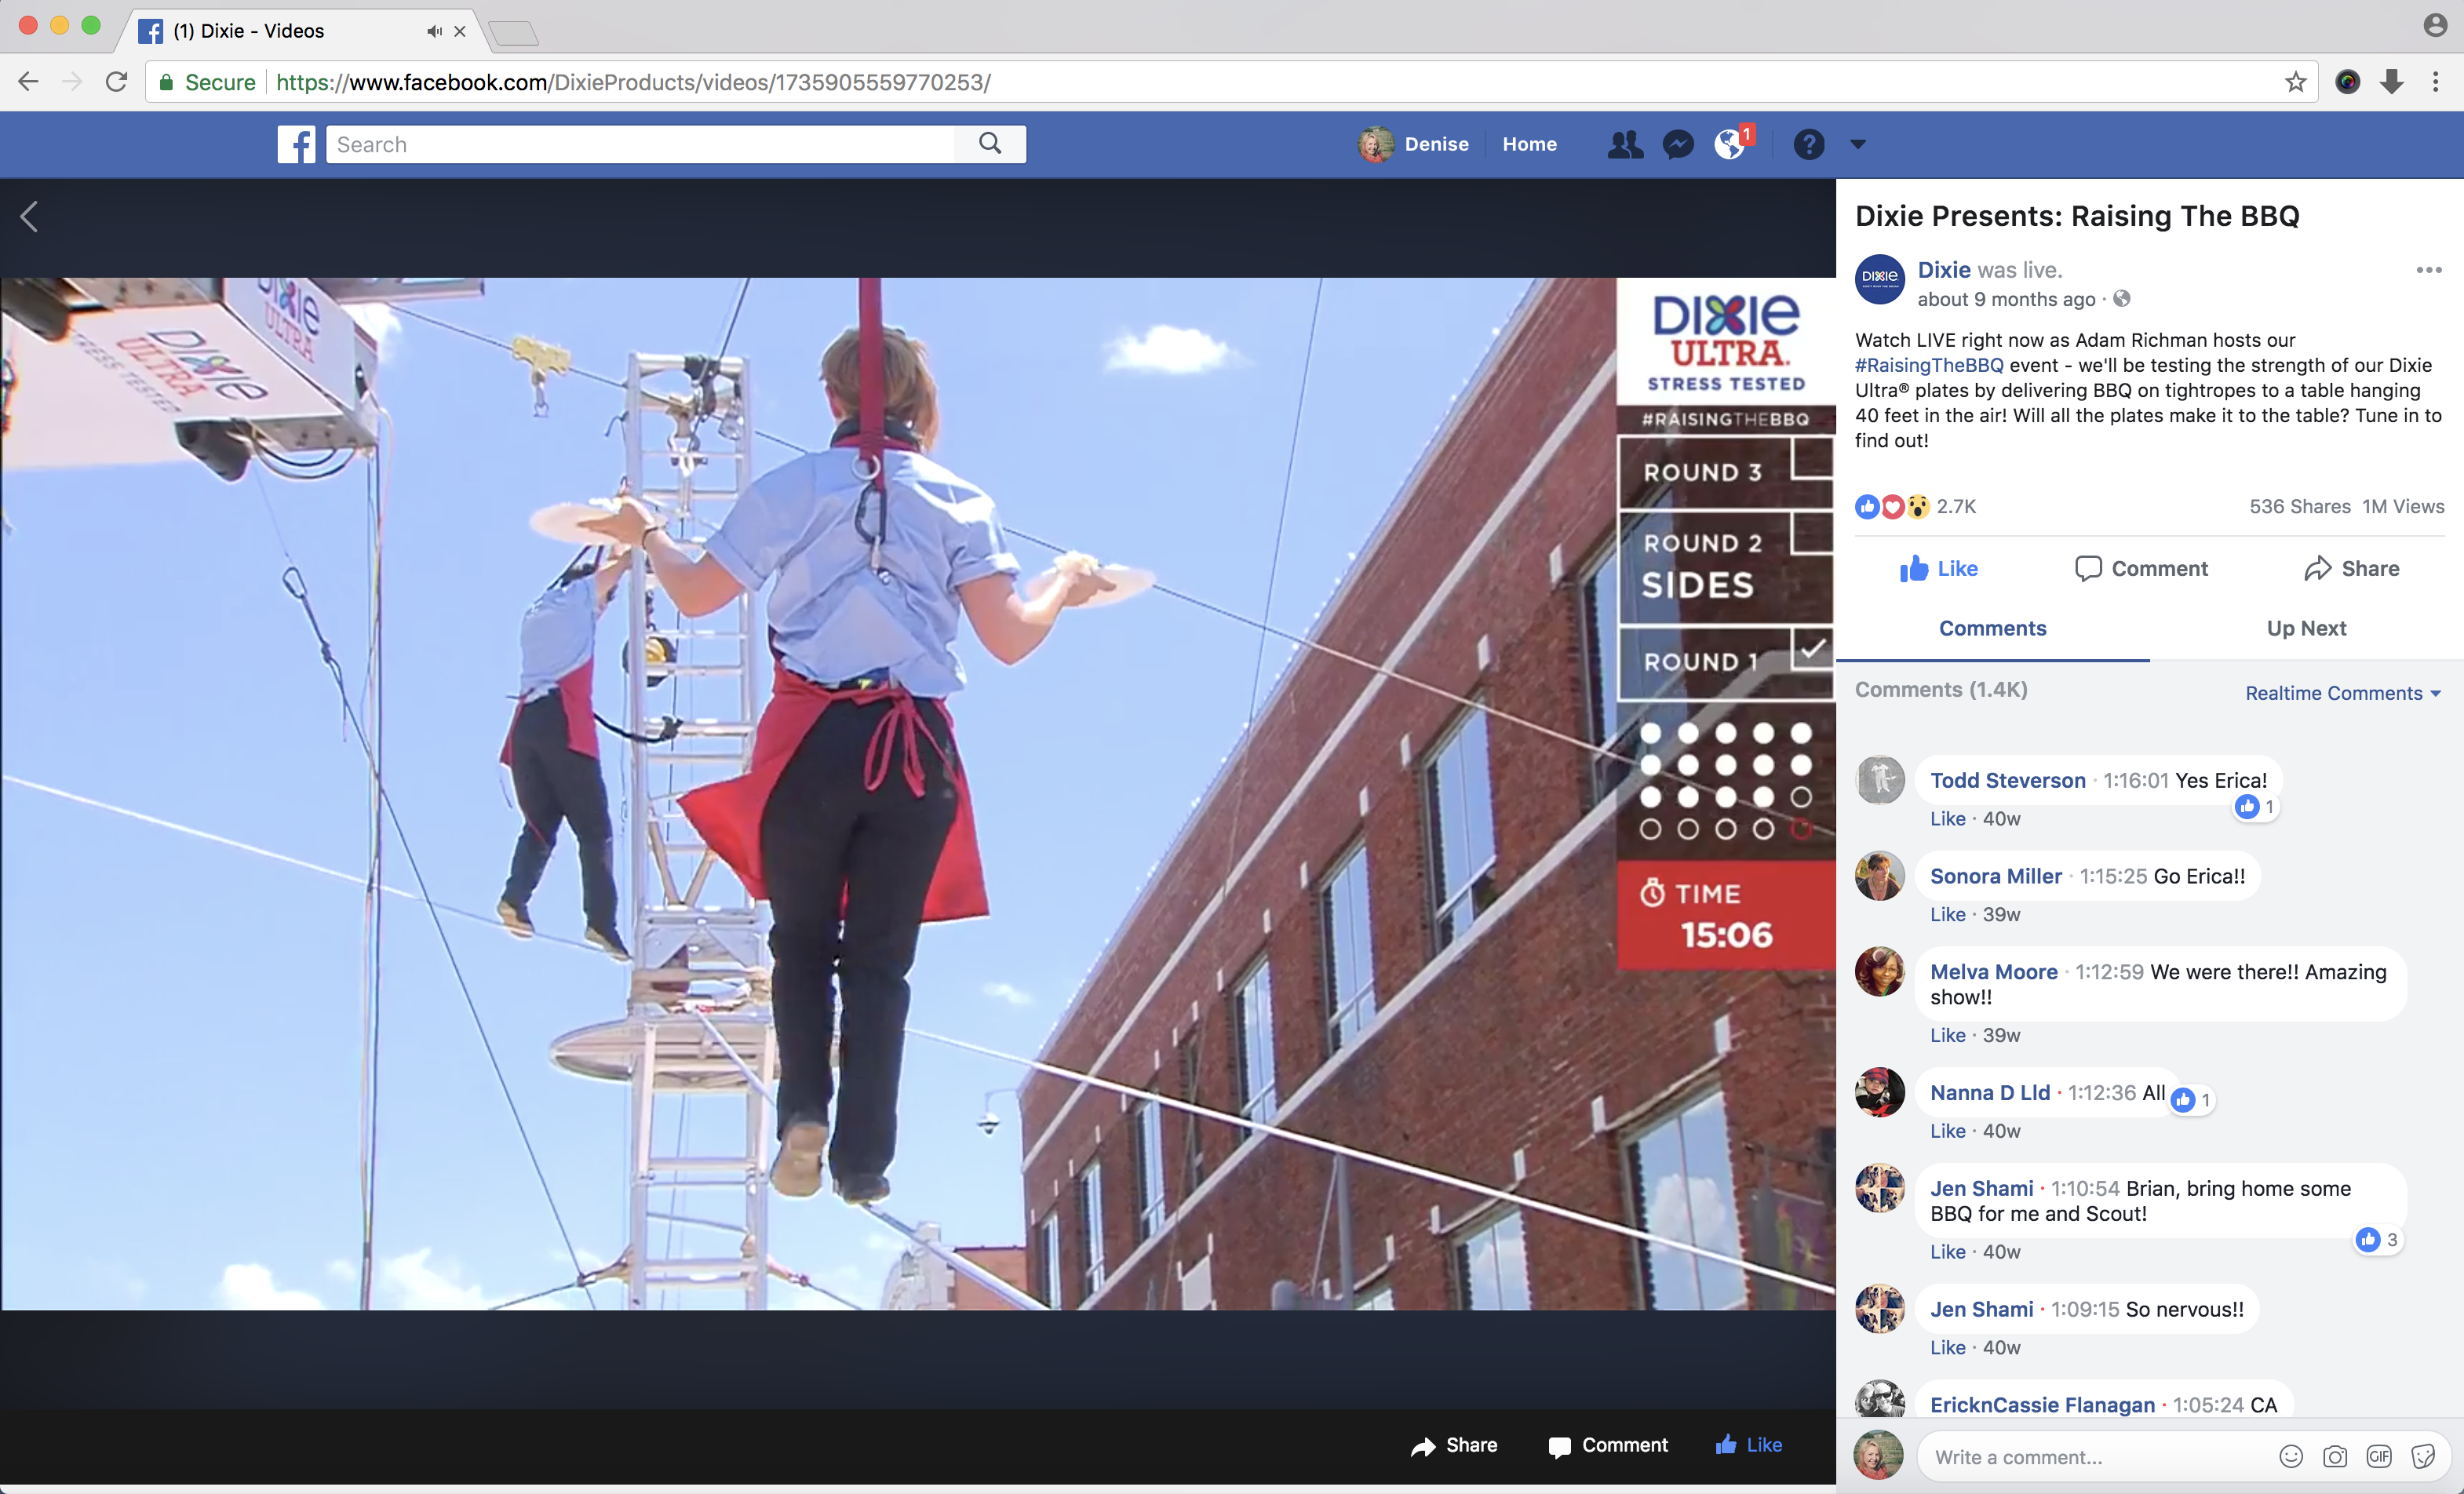The height and width of the screenshot is (1494, 2464).
Task: Open the #RaisingTheBBQ hashtag link
Action: coord(1929,365)
